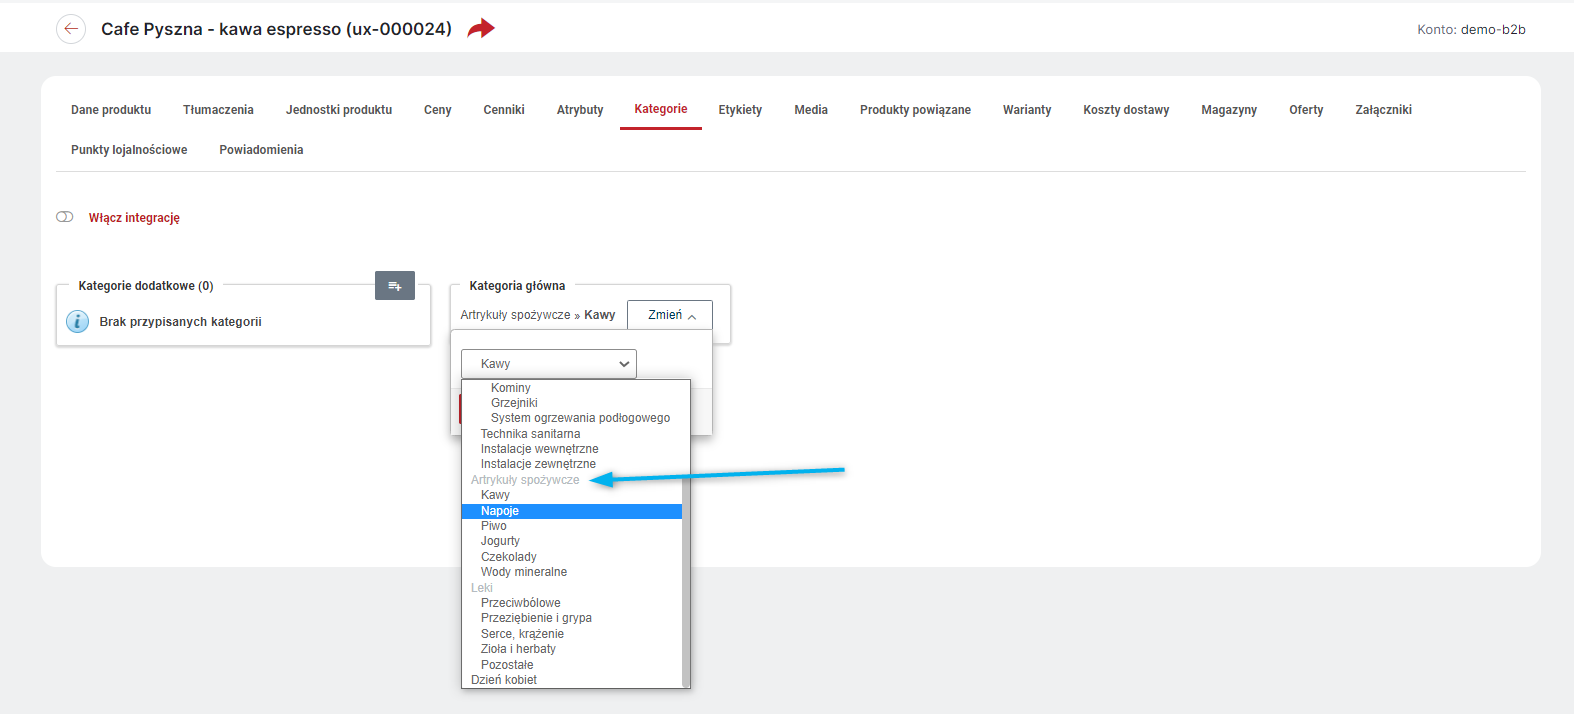
Task: Click the dropdown list vertical scrollbar
Action: [x=686, y=580]
